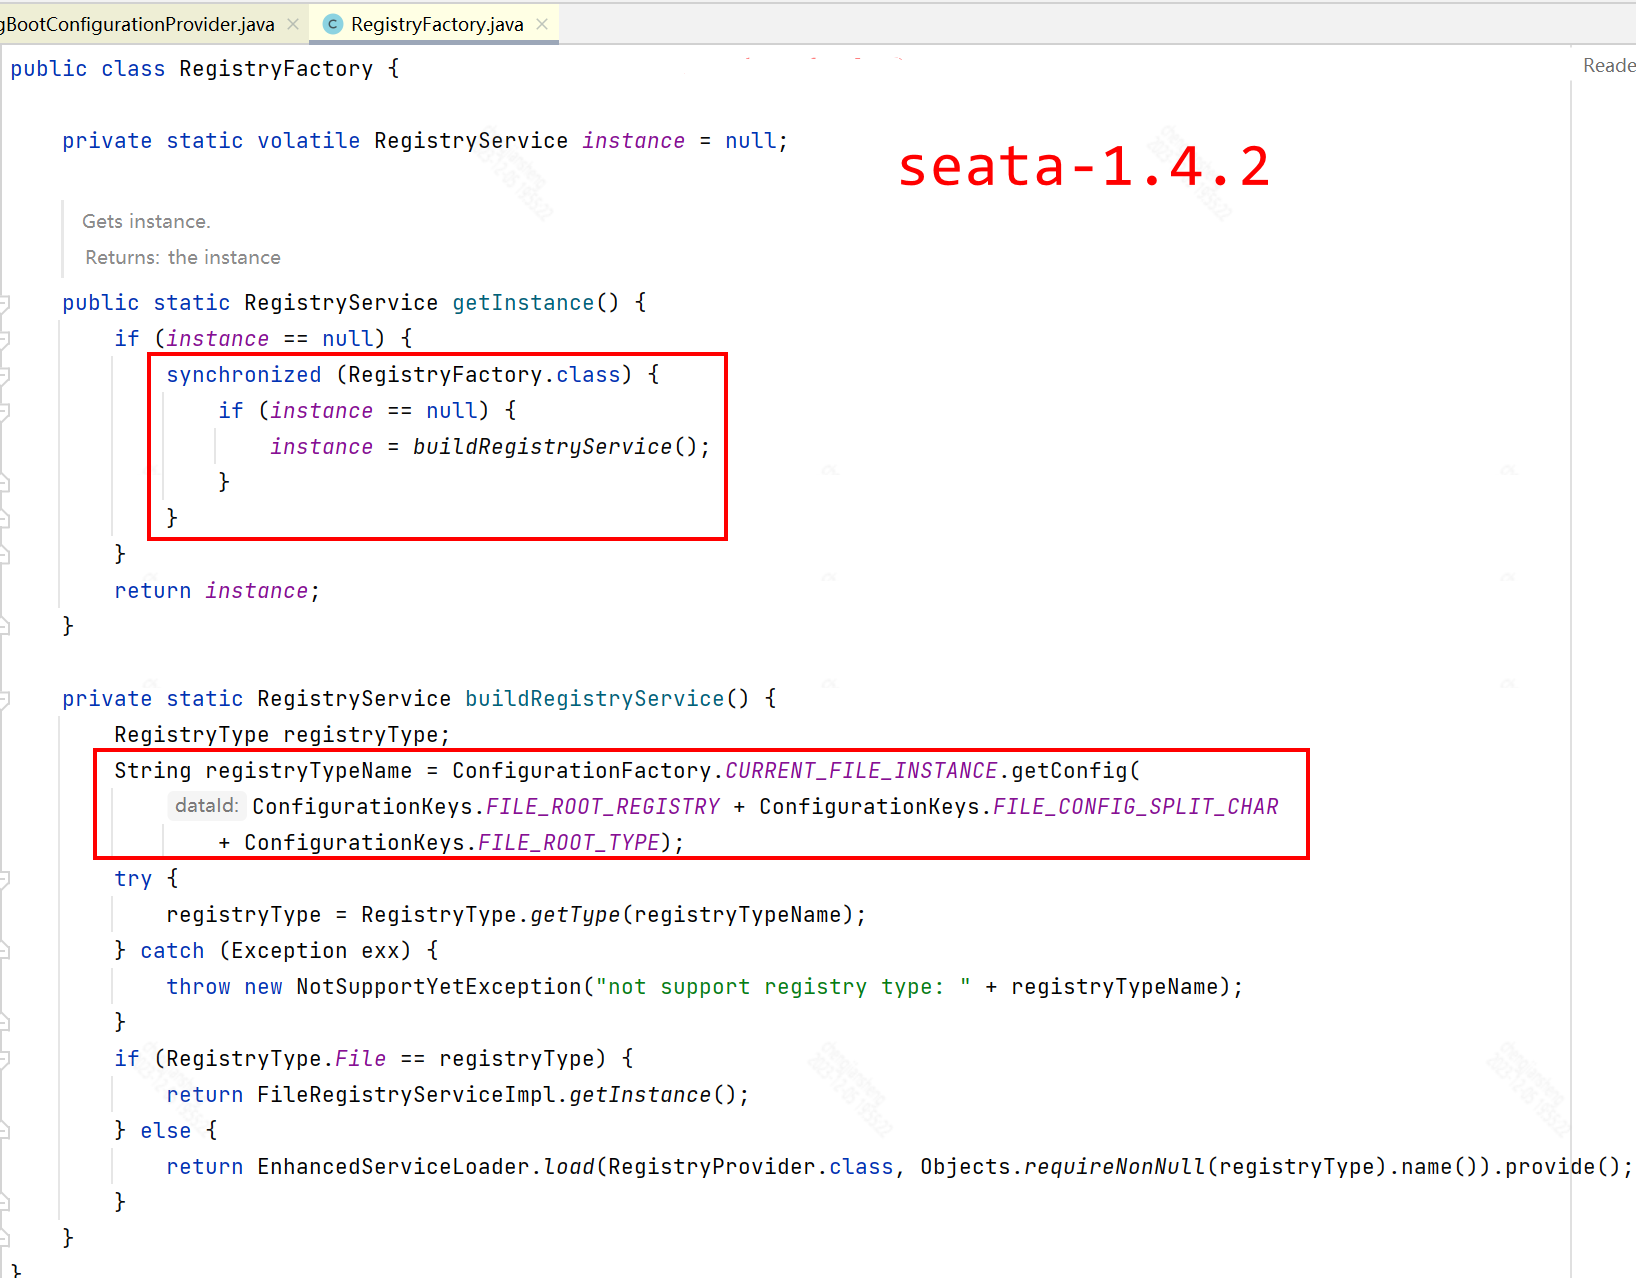Click the class icon on RegistryFactory.java tab

coord(333,24)
